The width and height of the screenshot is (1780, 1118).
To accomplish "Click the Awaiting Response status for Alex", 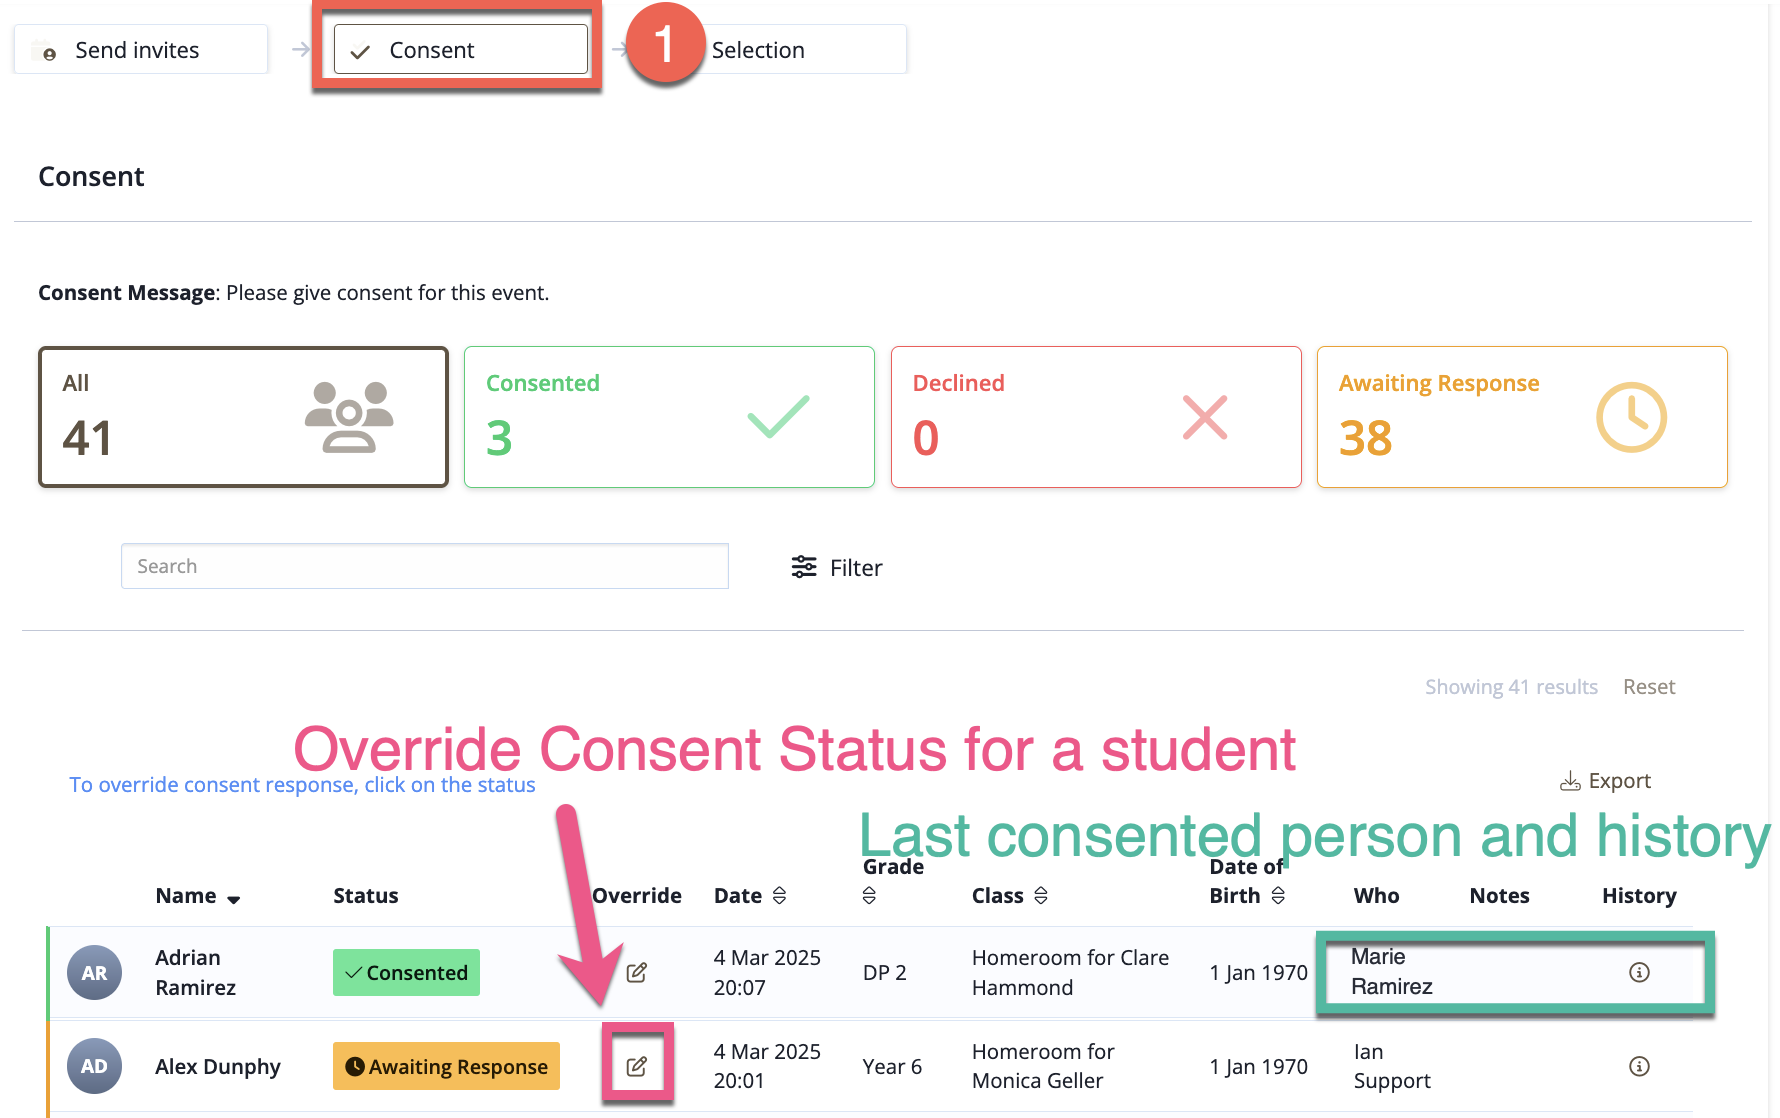I will click(x=446, y=1066).
